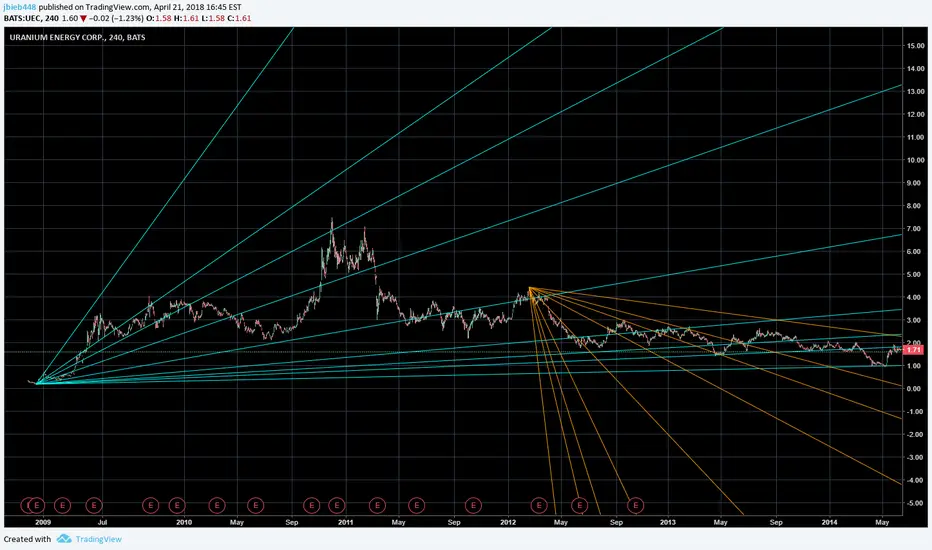Click the 2012 time axis label

[508, 523]
